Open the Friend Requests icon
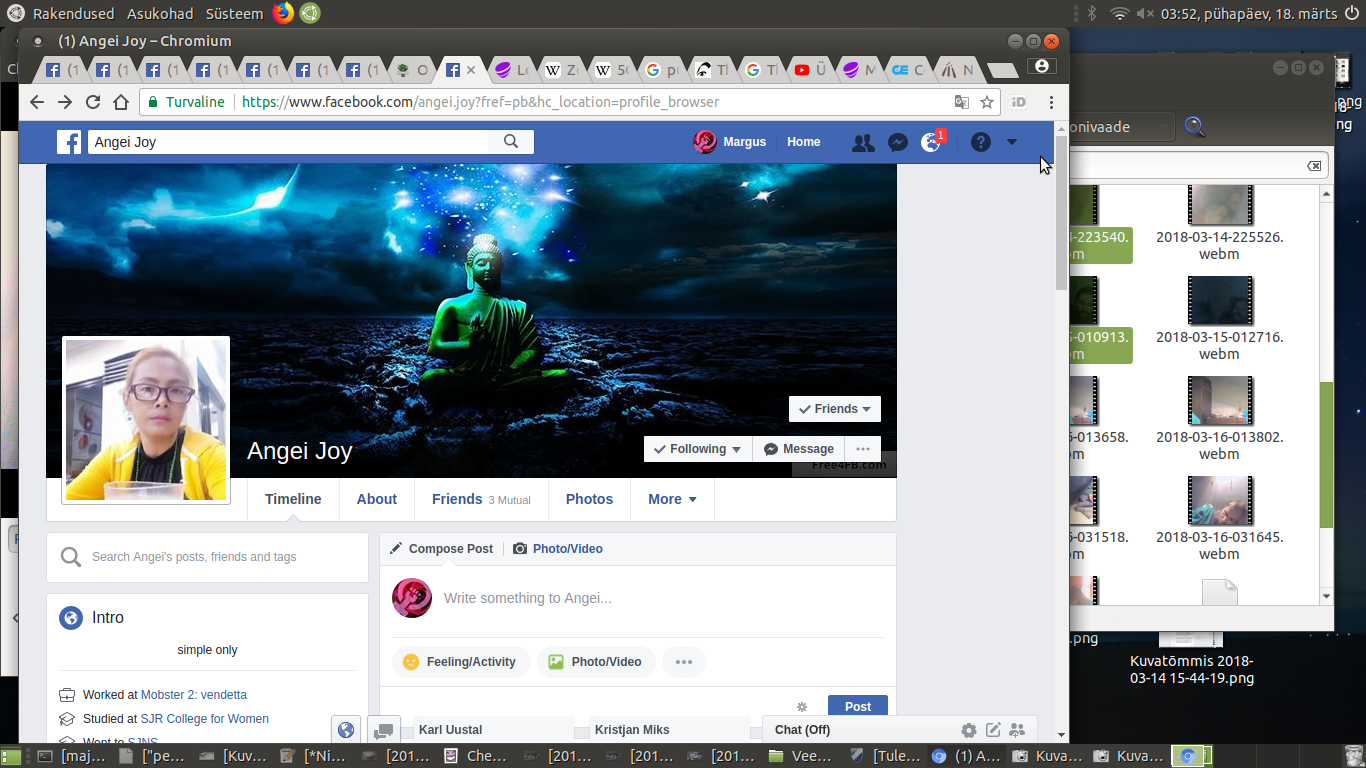Viewport: 1366px width, 768px height. click(862, 142)
